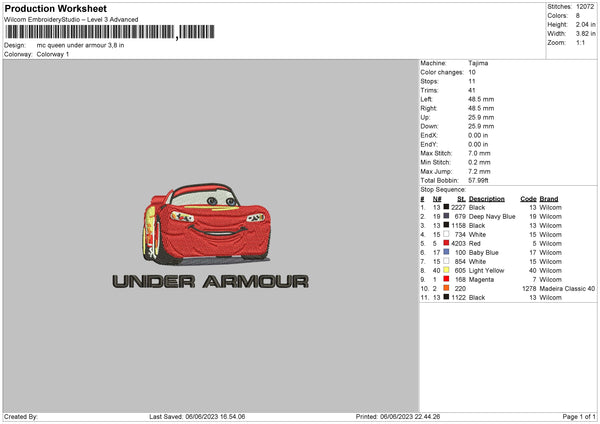
Task: Click the barcode at the top
Action: (110, 32)
